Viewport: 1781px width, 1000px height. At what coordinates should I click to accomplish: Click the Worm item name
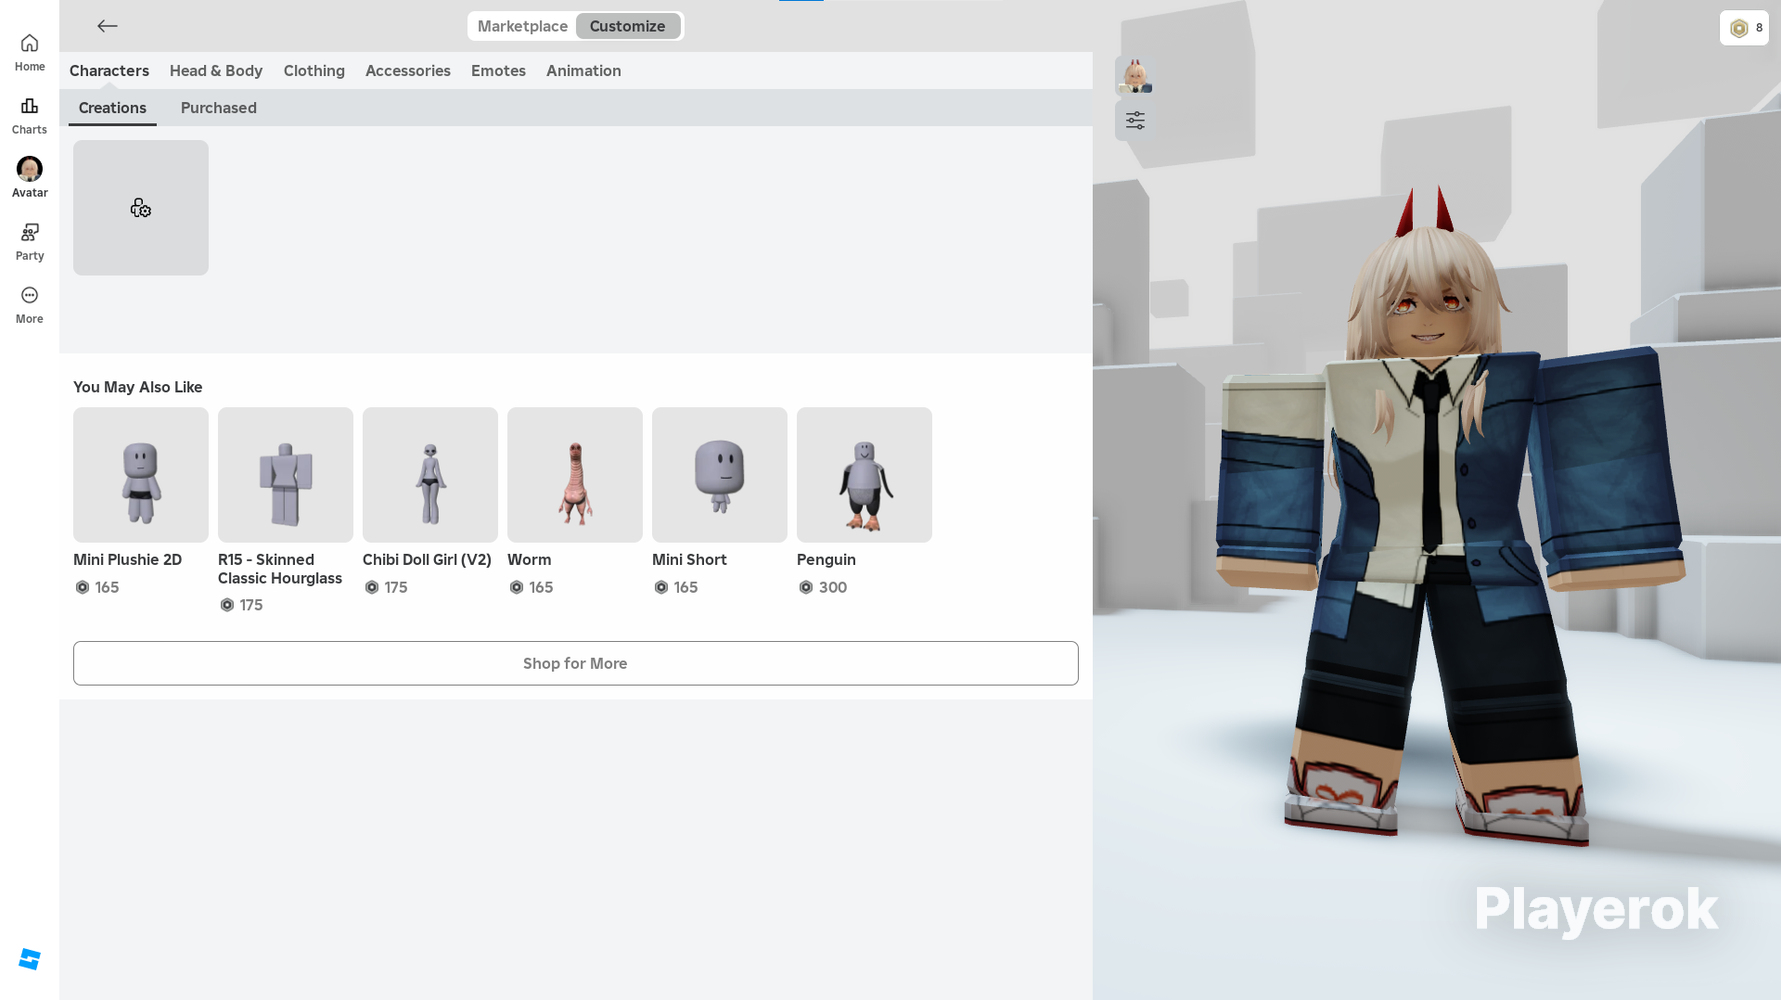click(x=529, y=560)
